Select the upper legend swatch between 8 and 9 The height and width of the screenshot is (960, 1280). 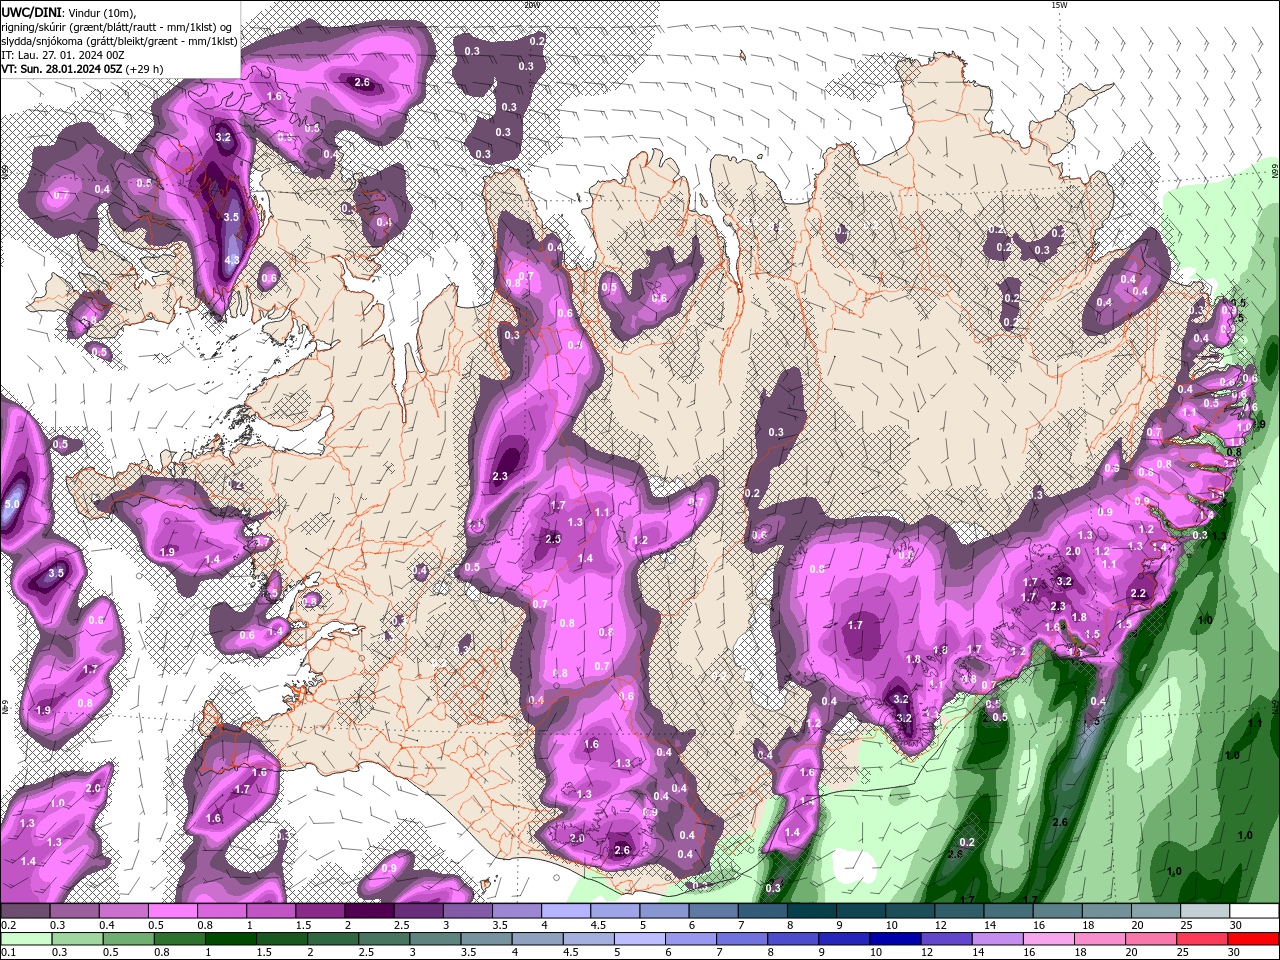[812, 911]
